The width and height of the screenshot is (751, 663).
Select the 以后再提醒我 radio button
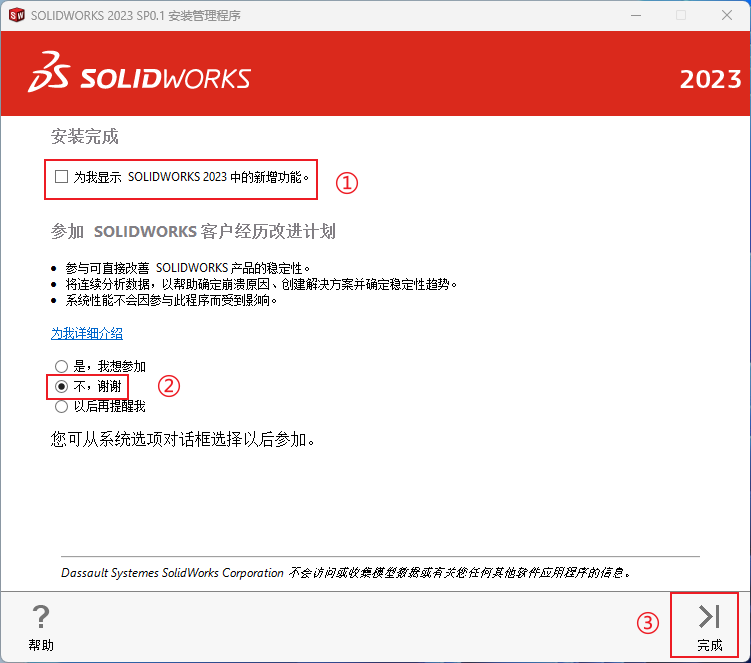61,407
